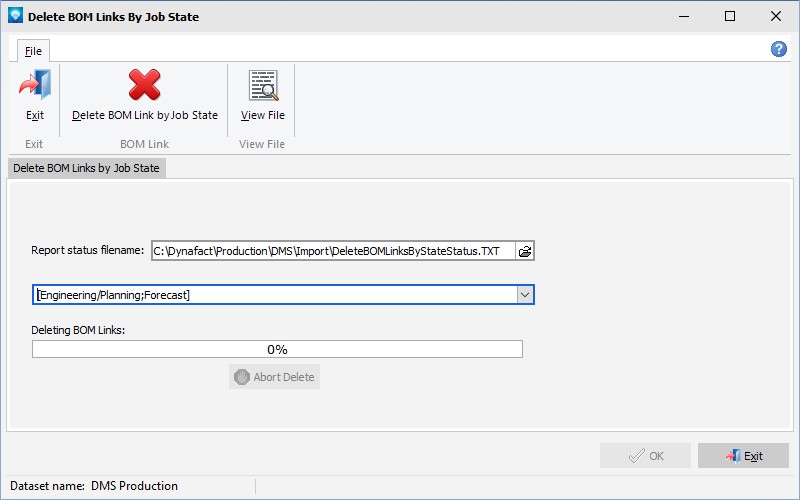
Task: Click the Abort Delete stop hand icon
Action: click(x=241, y=377)
